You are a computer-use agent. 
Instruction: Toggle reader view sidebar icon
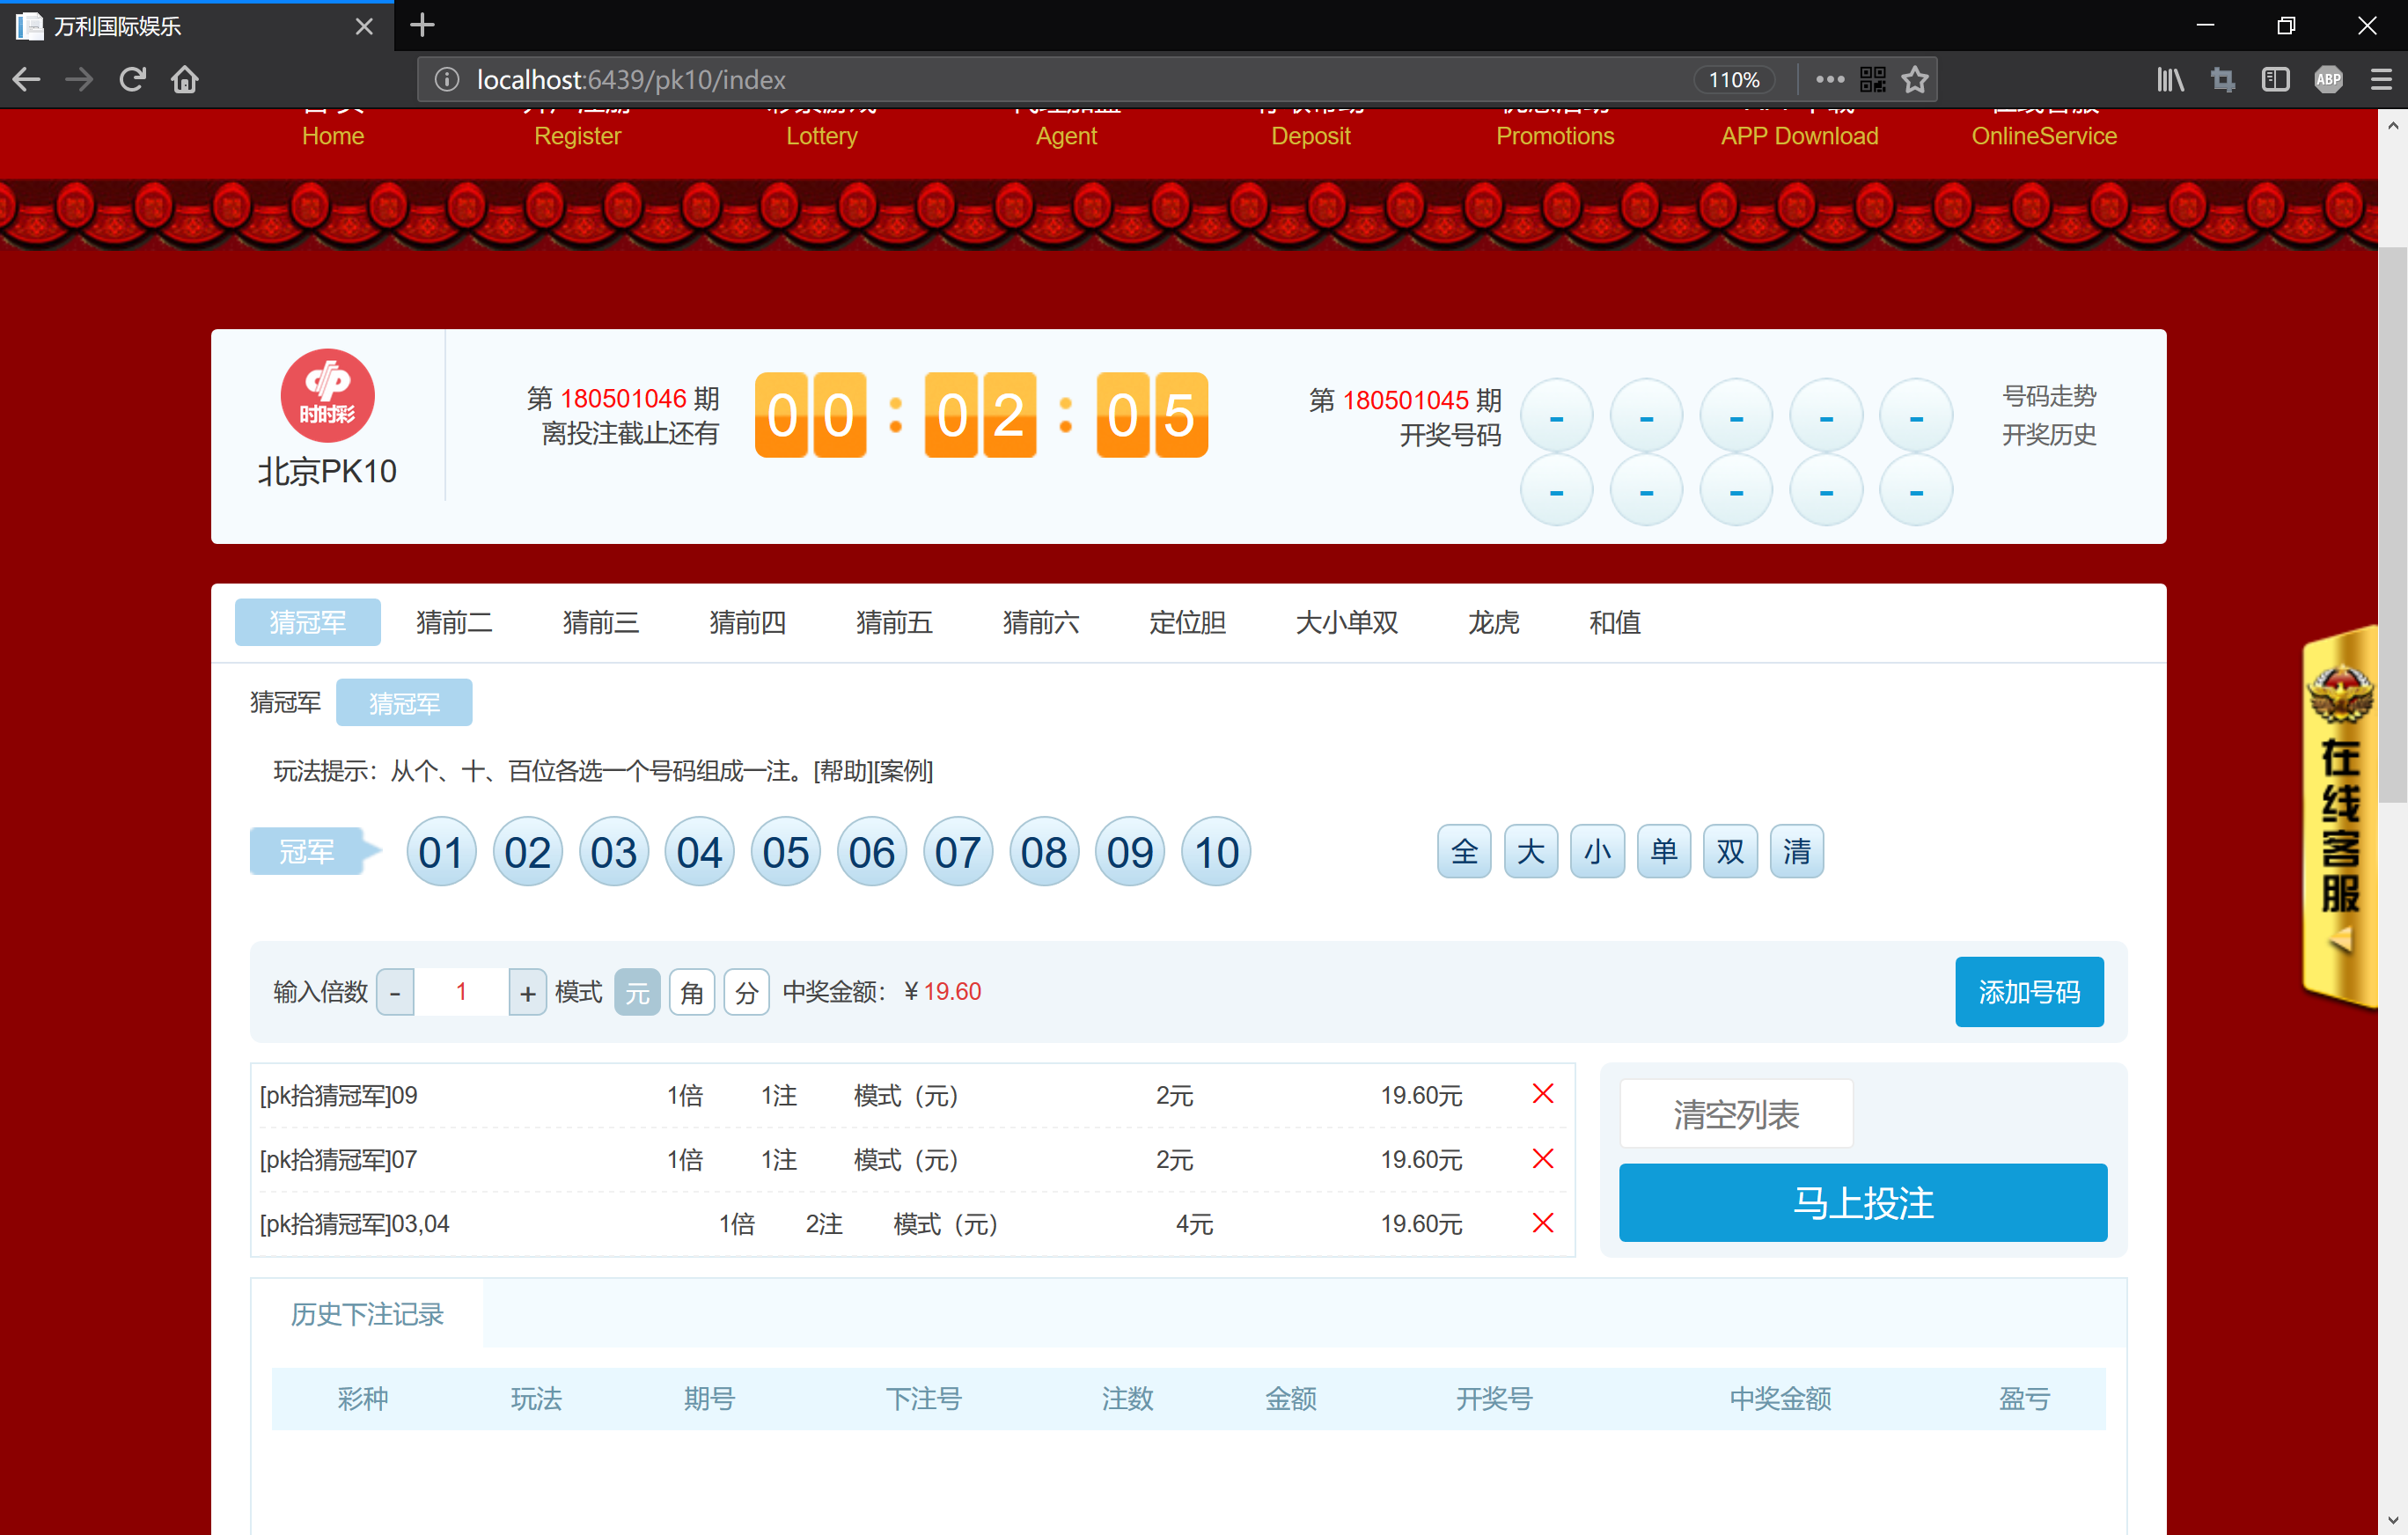coord(2276,79)
